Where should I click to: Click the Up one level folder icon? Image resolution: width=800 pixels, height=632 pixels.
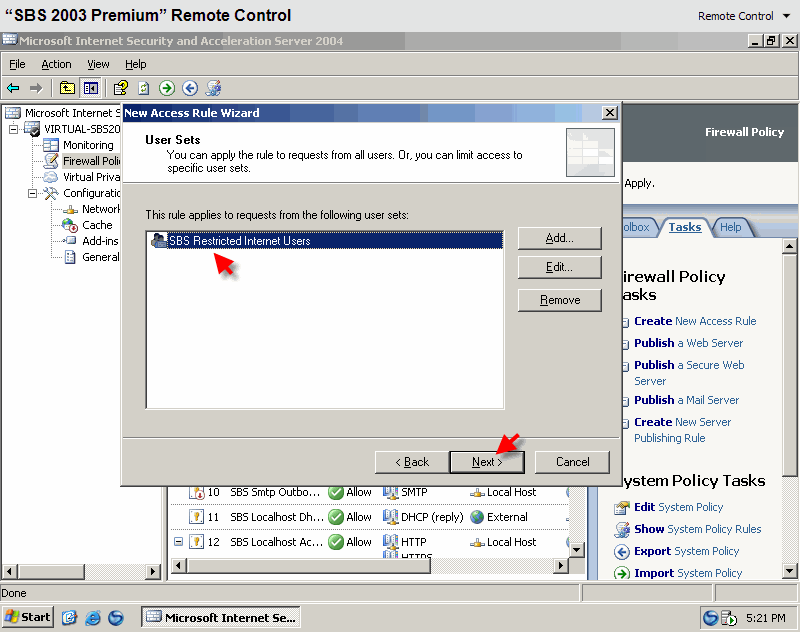pyautogui.click(x=67, y=88)
